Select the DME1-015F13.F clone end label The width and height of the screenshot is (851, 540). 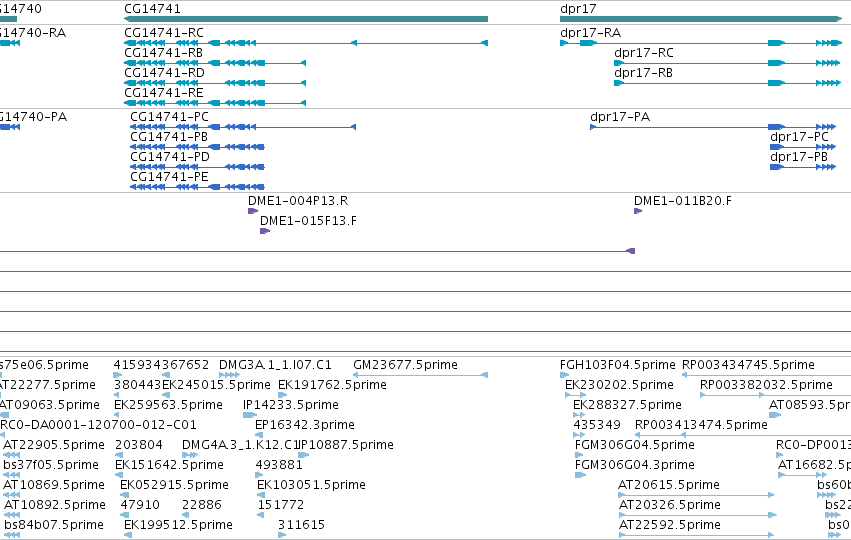coord(308,221)
